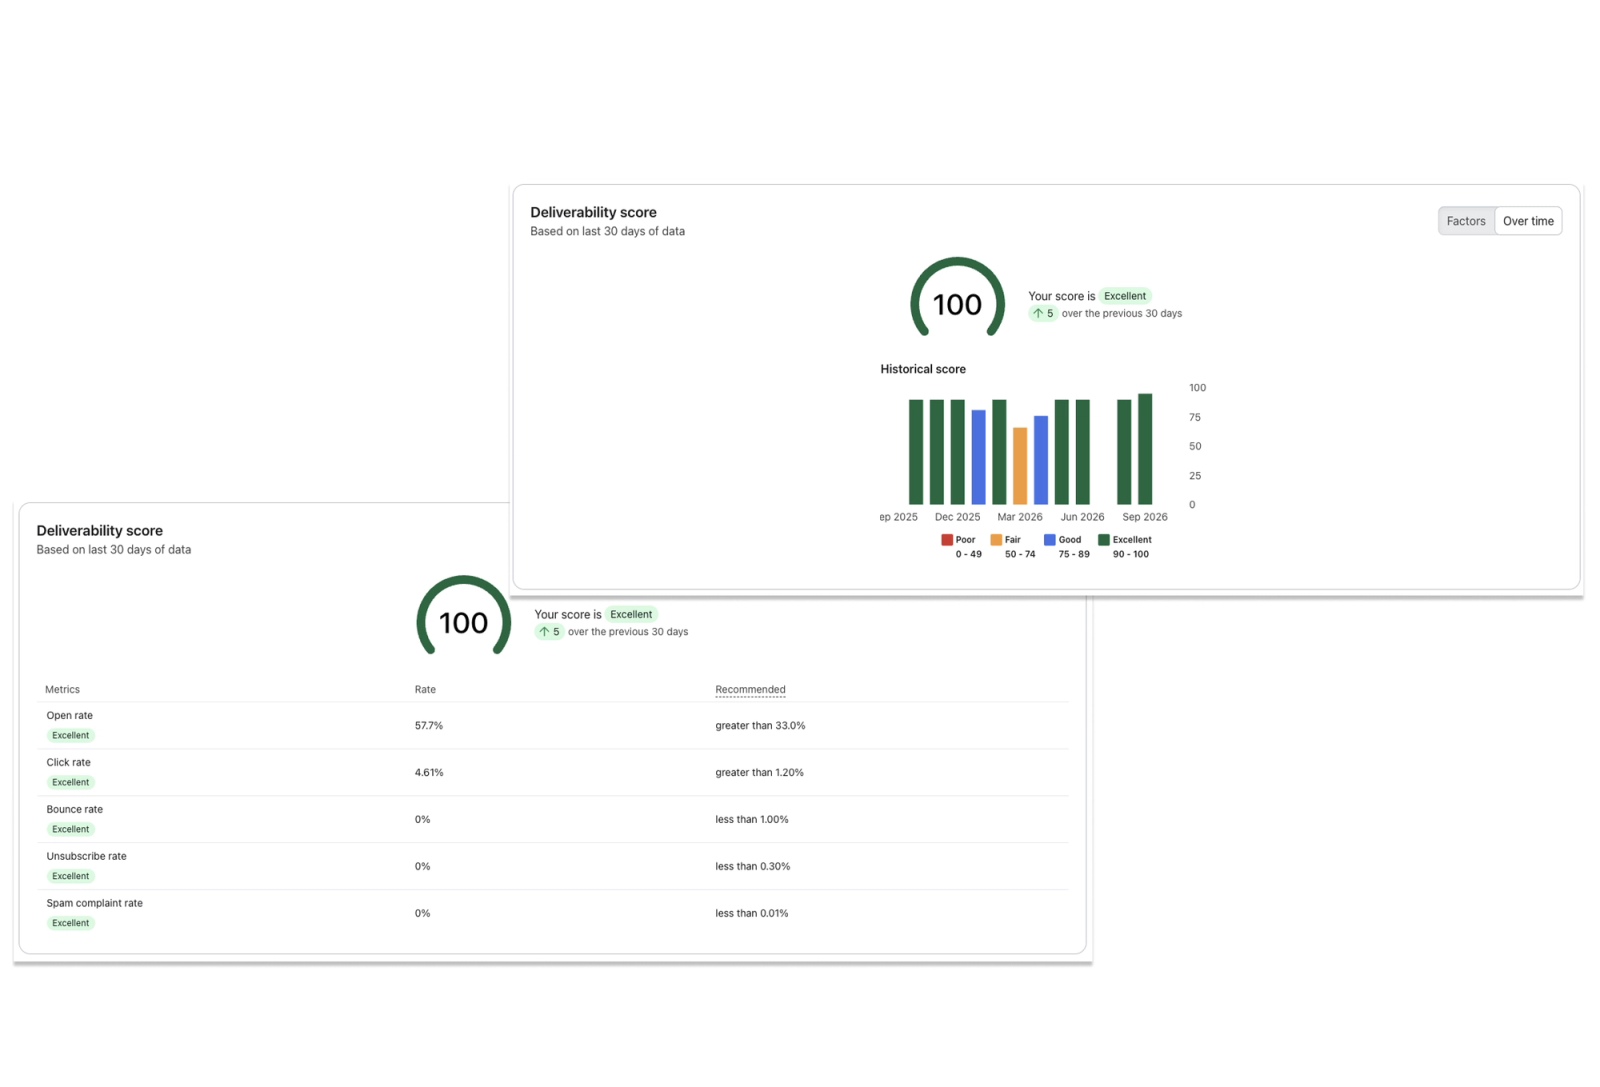Click 'greater than 1.20%' recommendation

coord(759,772)
